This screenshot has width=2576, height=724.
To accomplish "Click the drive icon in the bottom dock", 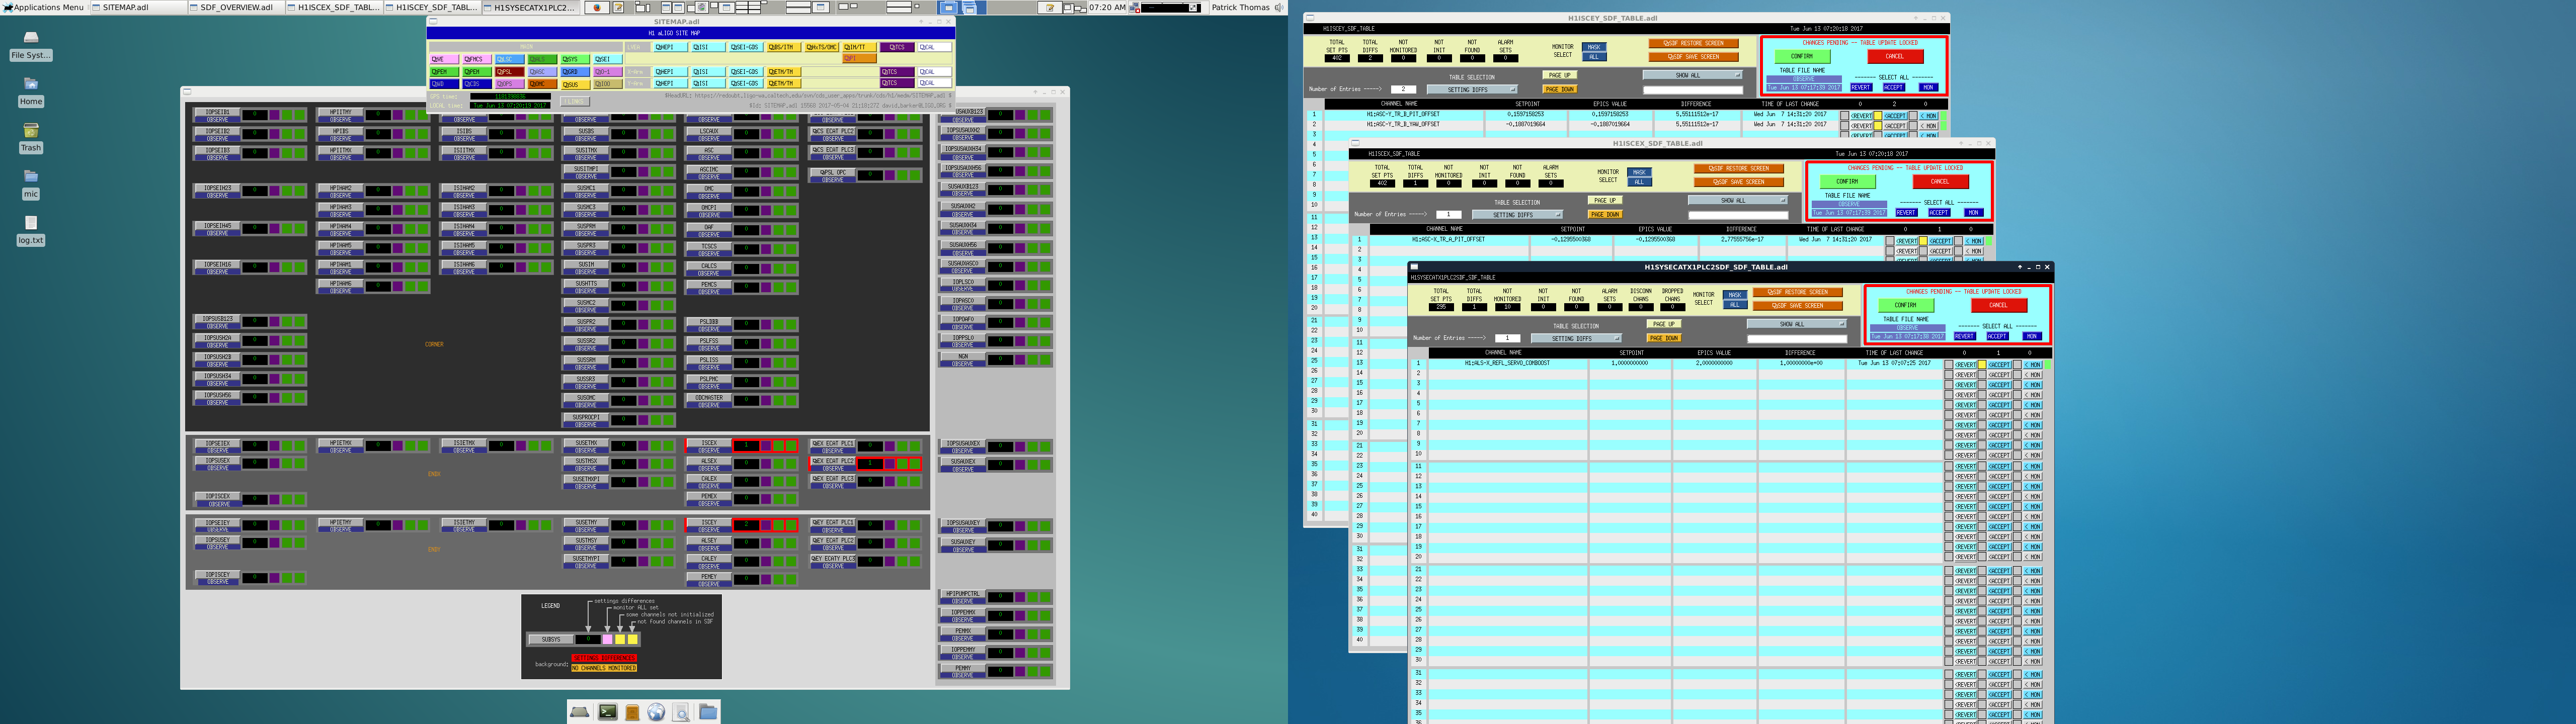I will pos(580,711).
